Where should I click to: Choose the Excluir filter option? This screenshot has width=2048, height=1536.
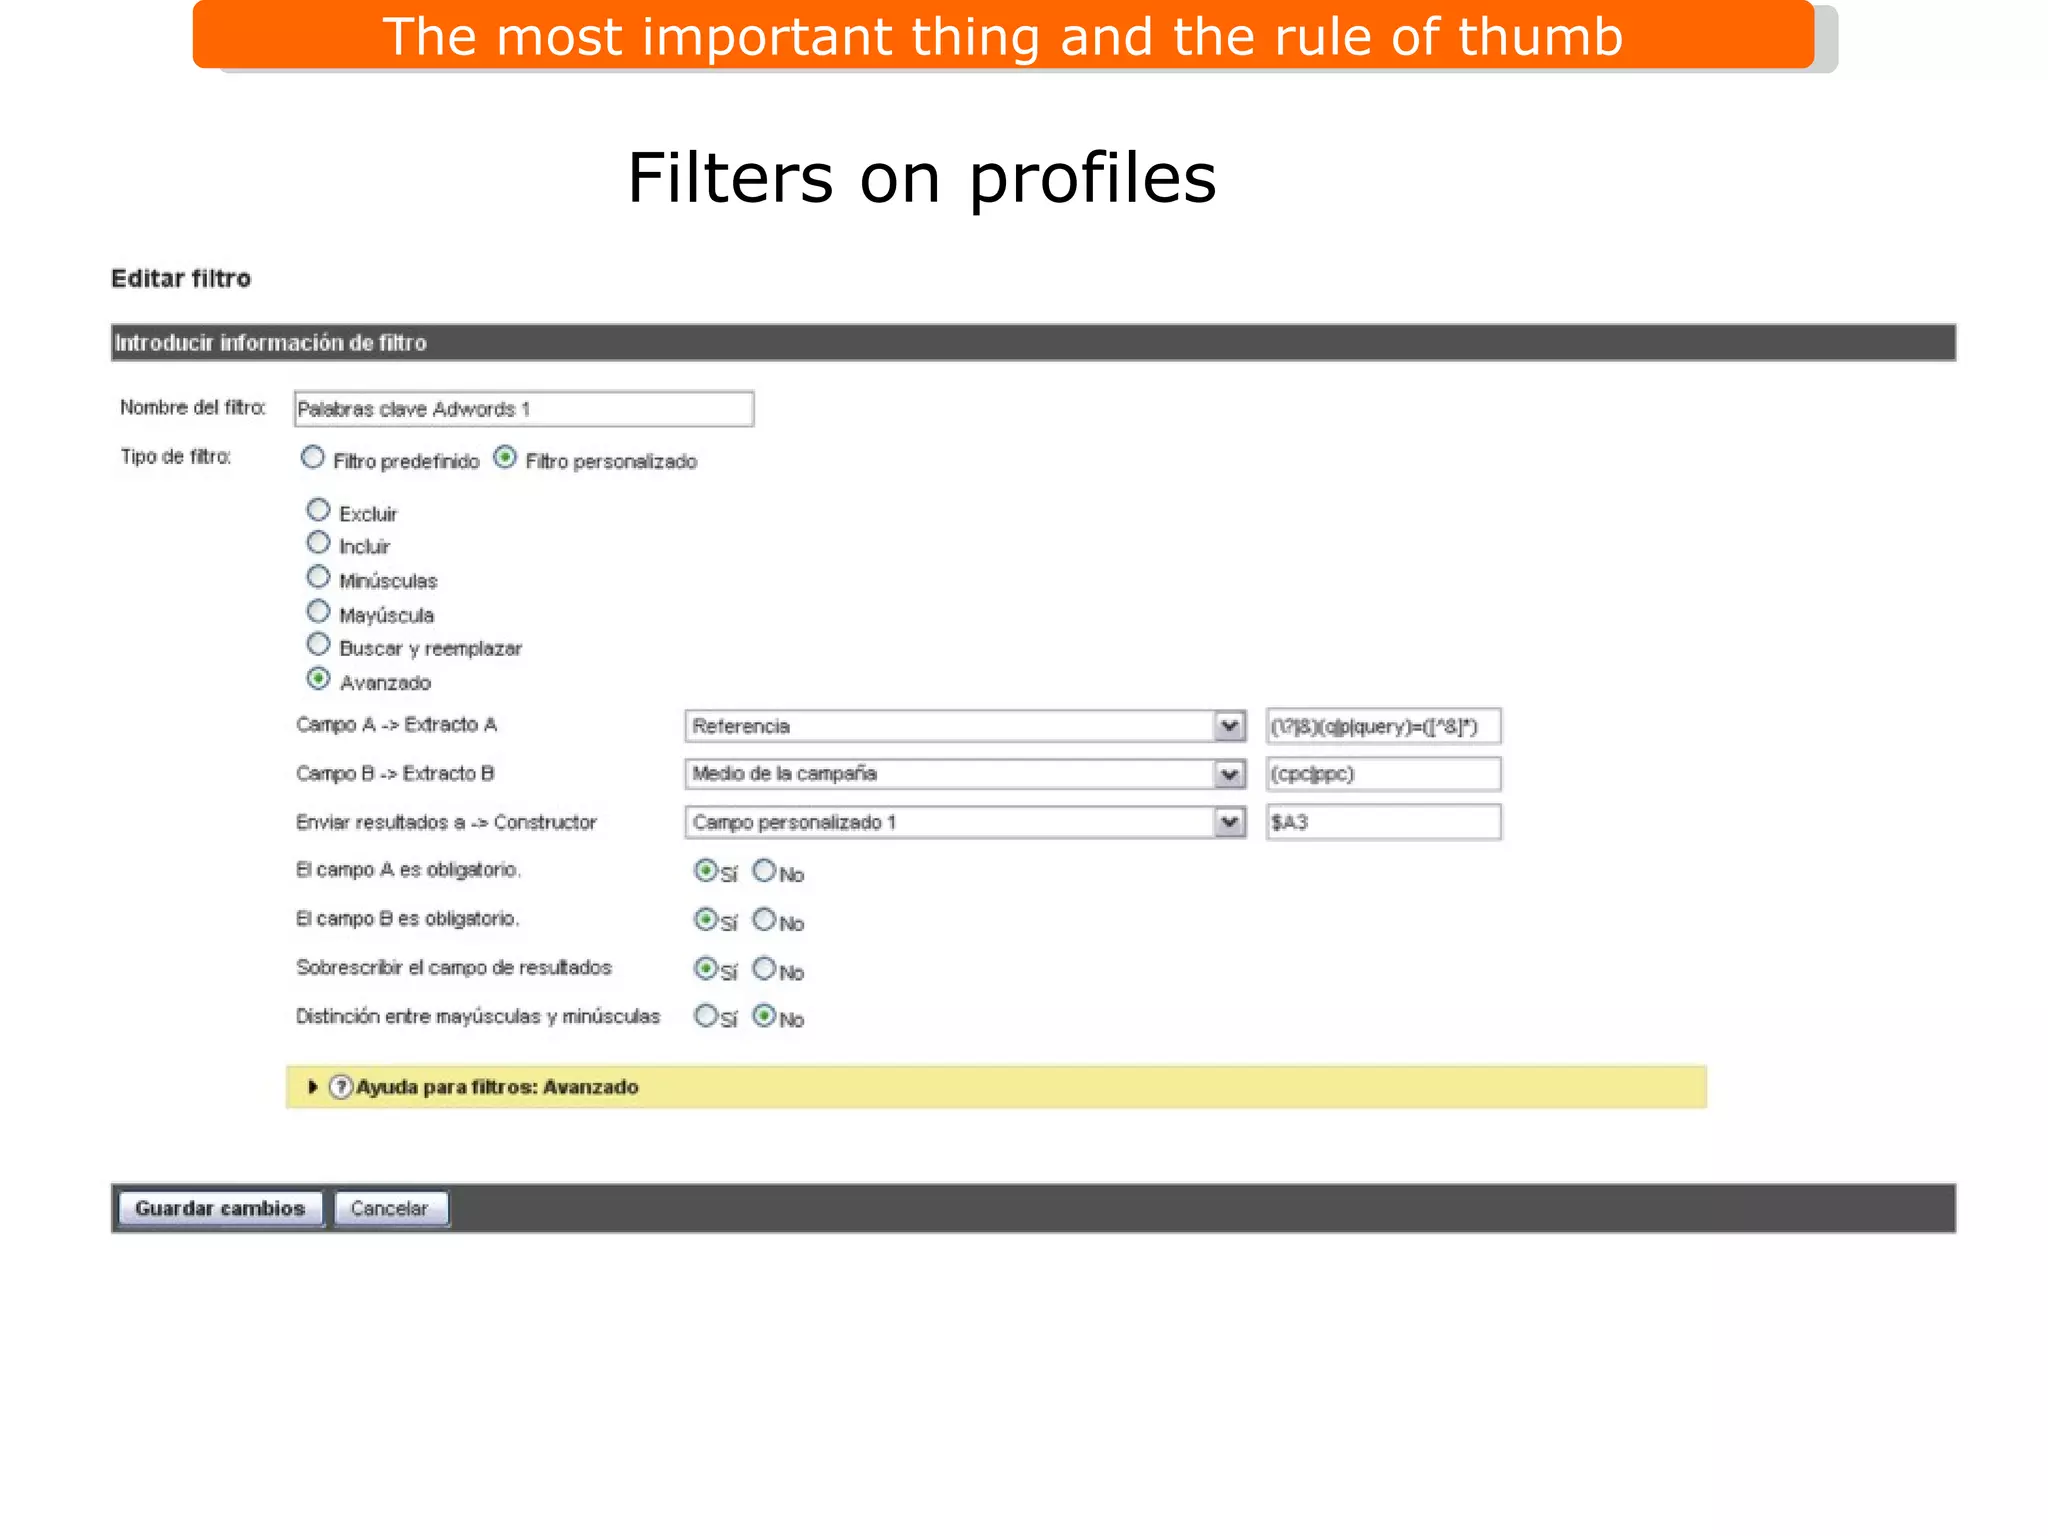[318, 510]
